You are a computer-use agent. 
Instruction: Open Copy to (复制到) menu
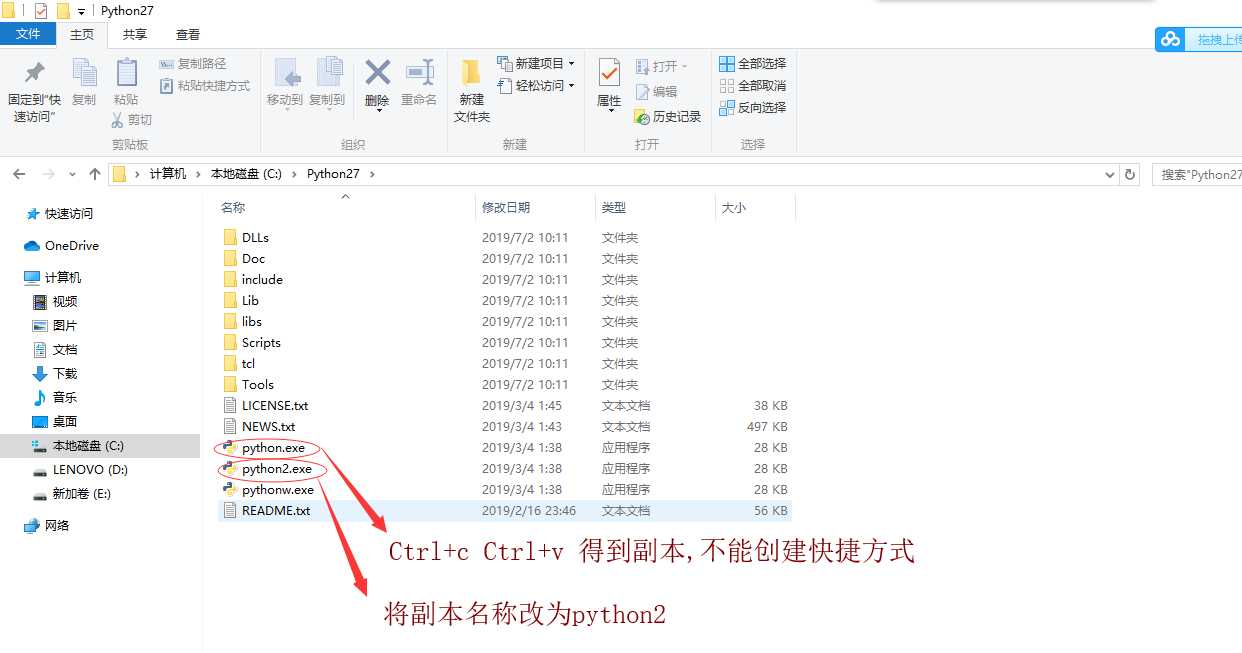[327, 83]
